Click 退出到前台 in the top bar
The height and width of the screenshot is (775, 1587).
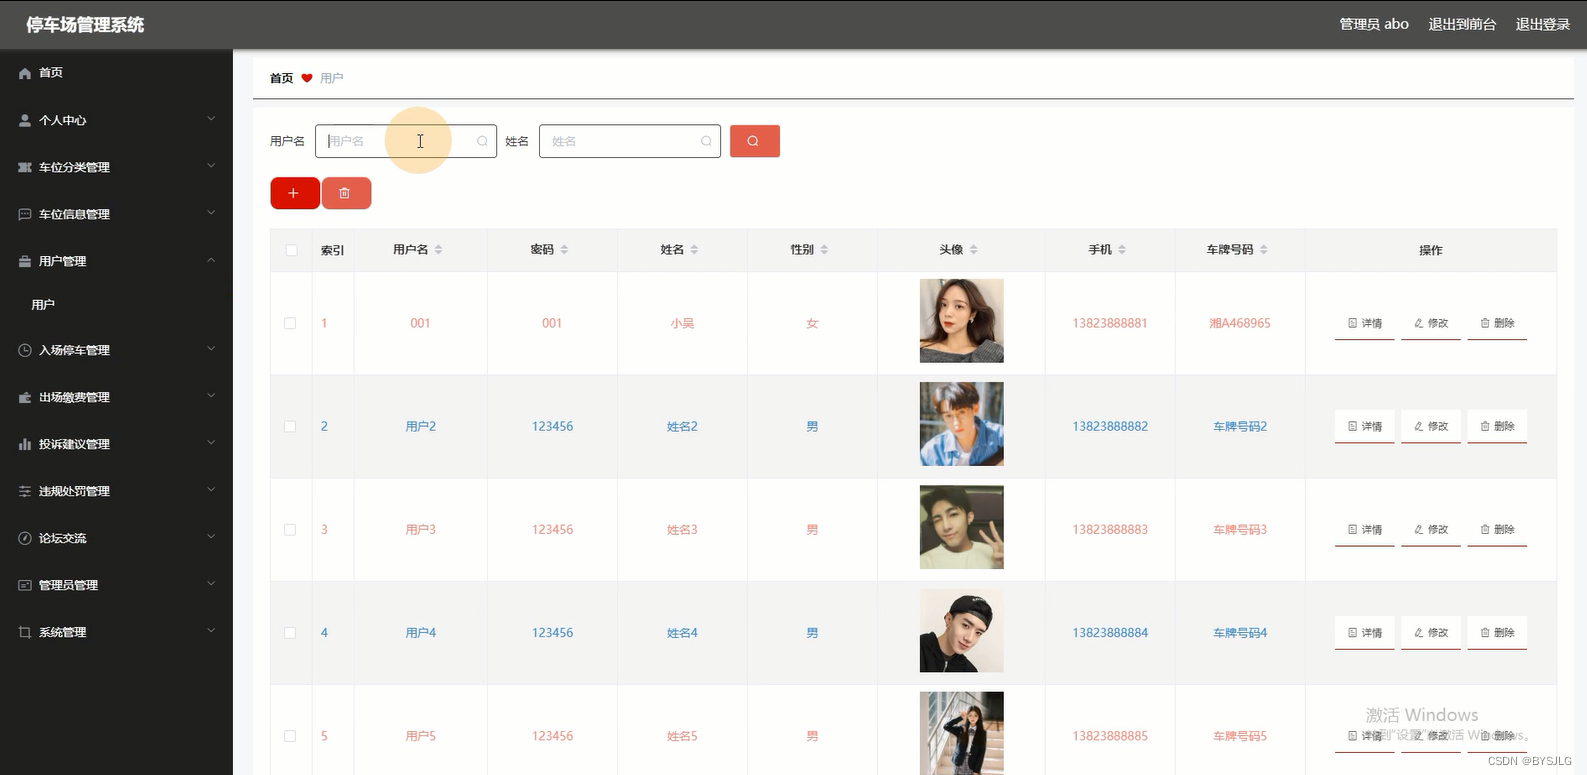tap(1462, 24)
